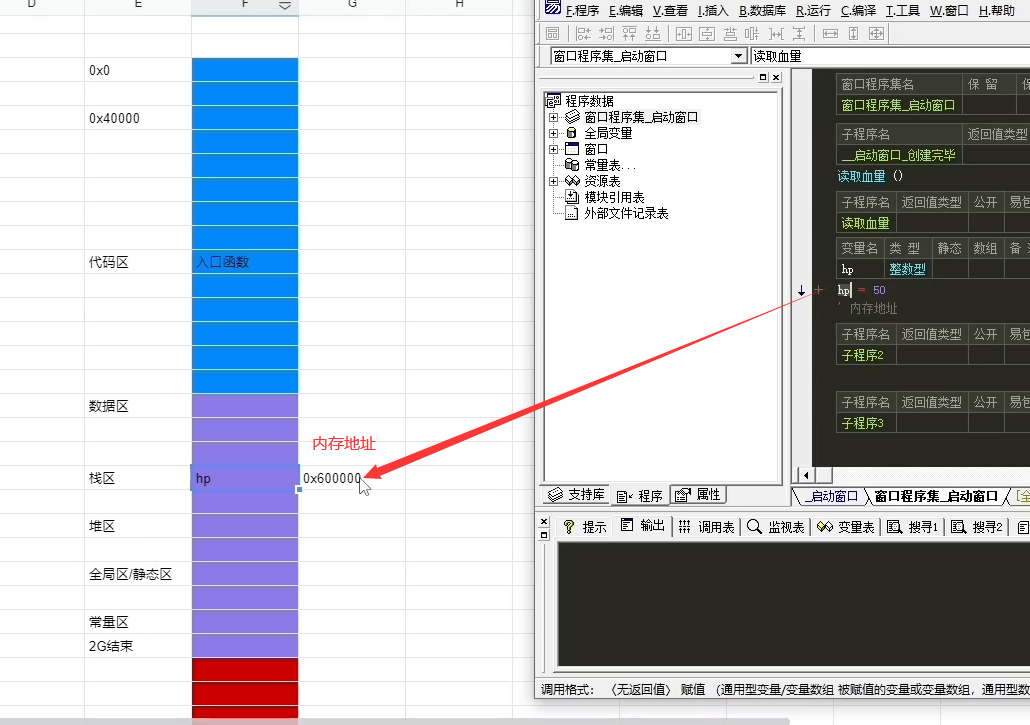This screenshot has width=1030, height=725.
Task: Open the I.插入 menu
Action: (x=713, y=11)
